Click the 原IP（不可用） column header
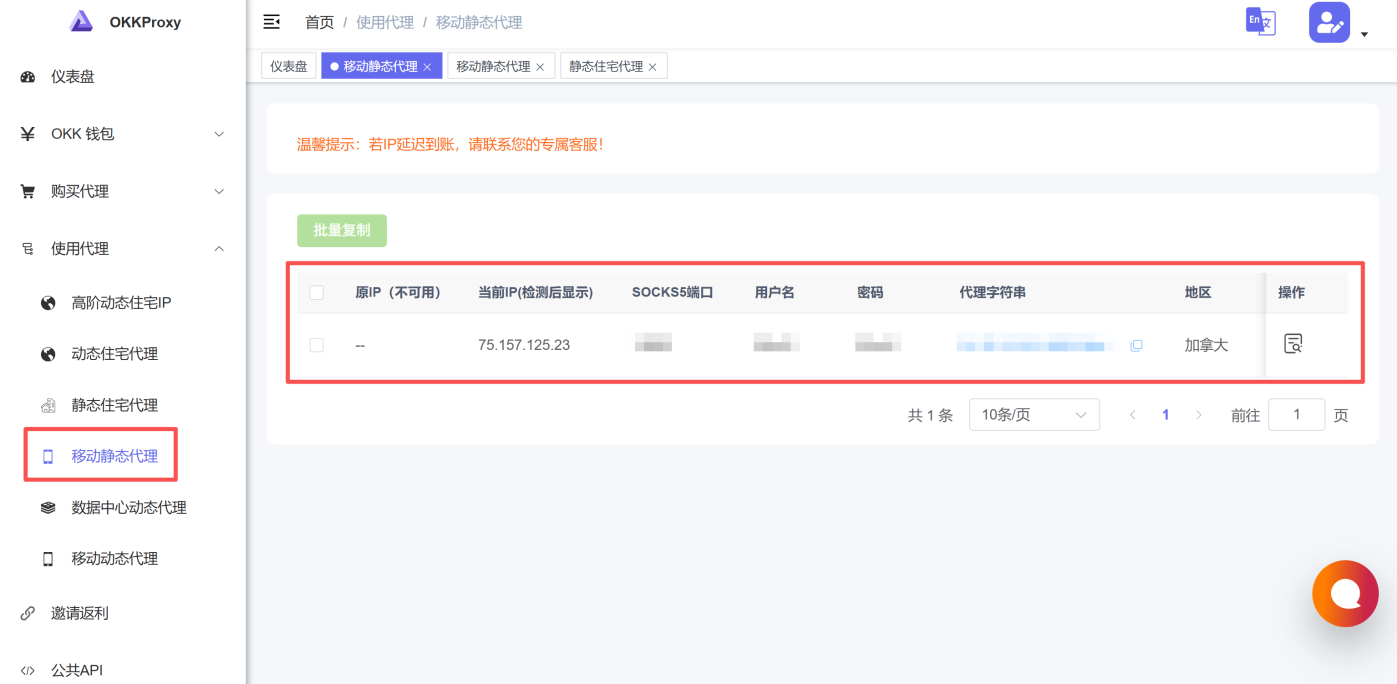This screenshot has height=684, width=1397. pyautogui.click(x=398, y=293)
